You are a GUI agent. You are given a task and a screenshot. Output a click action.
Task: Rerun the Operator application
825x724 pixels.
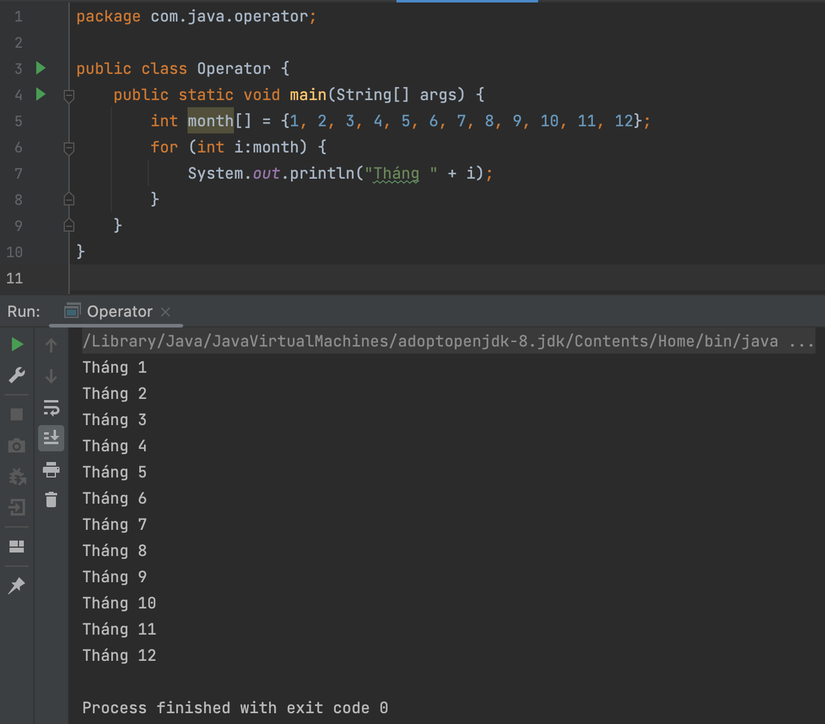point(16,343)
